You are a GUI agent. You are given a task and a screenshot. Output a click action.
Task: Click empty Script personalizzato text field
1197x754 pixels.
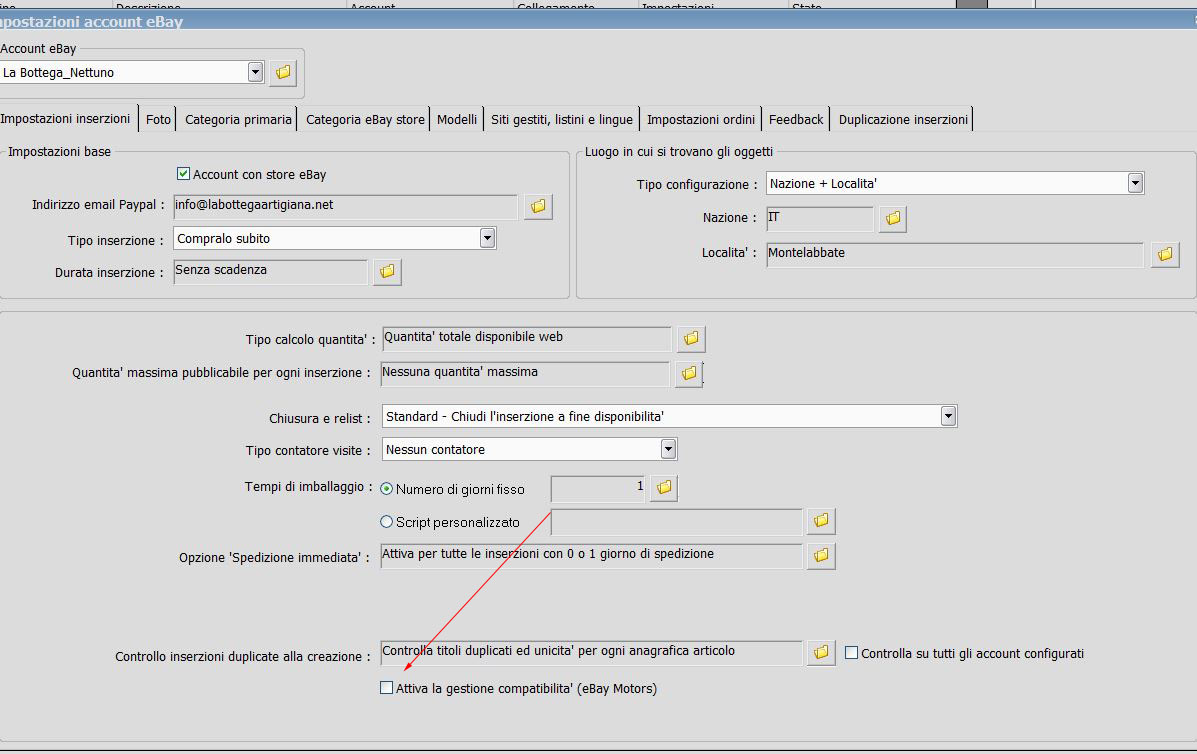click(676, 521)
